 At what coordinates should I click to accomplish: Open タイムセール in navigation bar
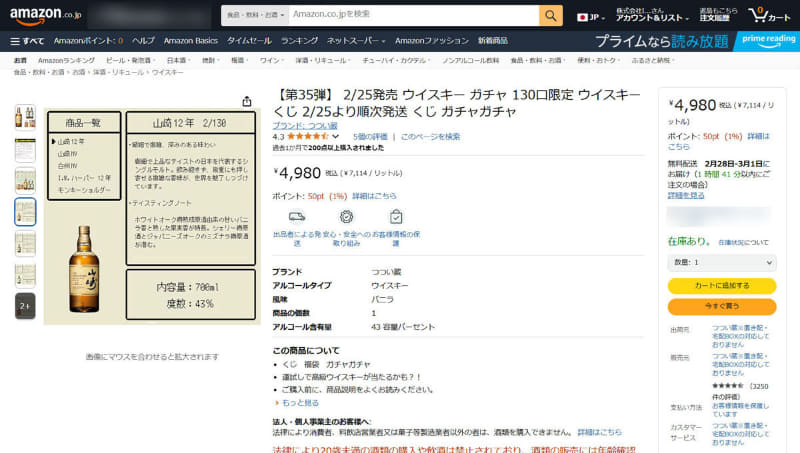coord(248,41)
